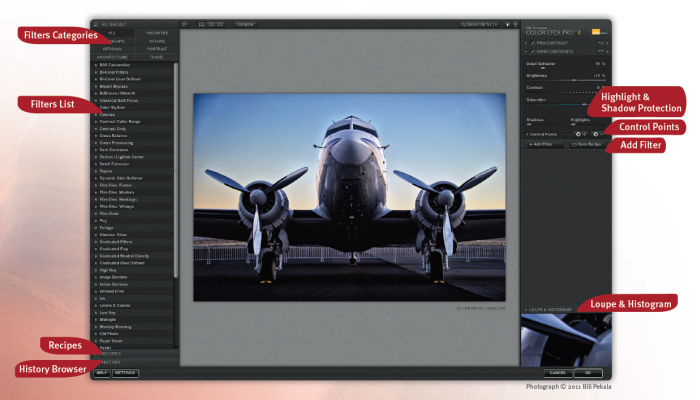Expand Cross Processing presets arrow
This screenshot has height=400, width=700.
pyautogui.click(x=96, y=143)
